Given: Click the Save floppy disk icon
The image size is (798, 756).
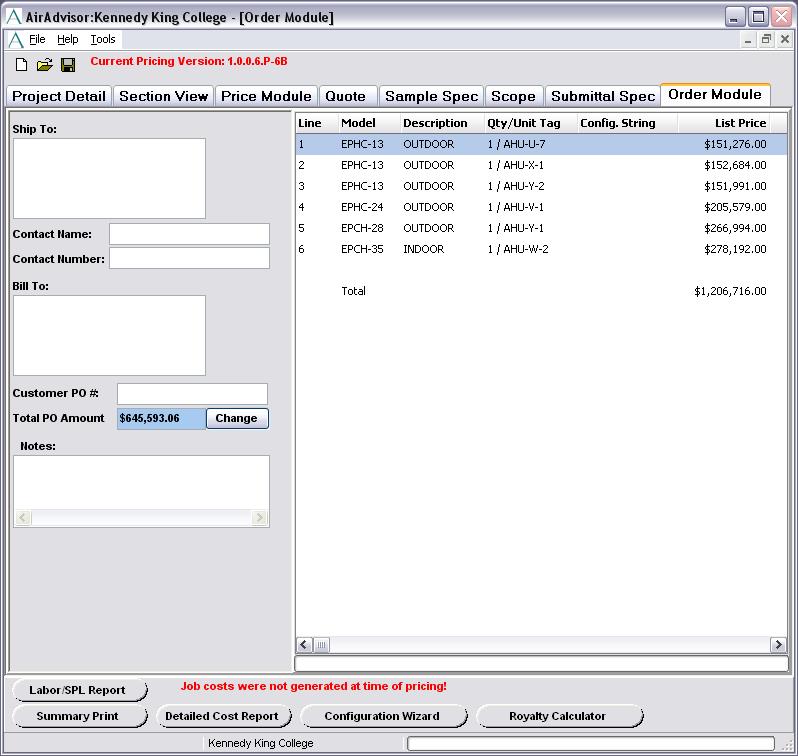Looking at the screenshot, I should tap(68, 65).
